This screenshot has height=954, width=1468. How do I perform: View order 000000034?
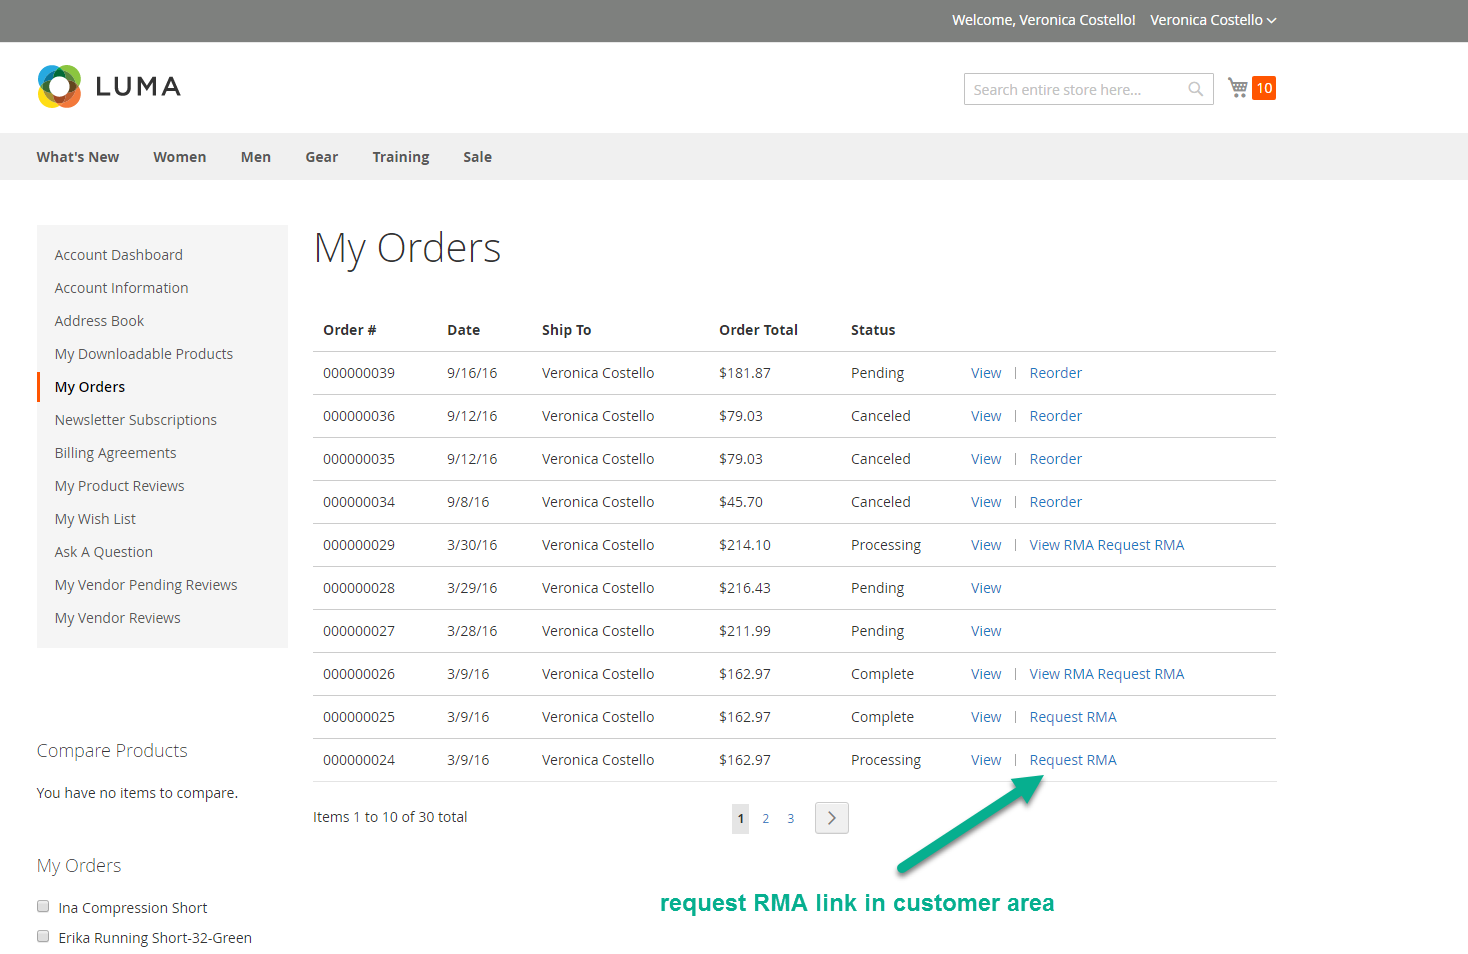[986, 502]
